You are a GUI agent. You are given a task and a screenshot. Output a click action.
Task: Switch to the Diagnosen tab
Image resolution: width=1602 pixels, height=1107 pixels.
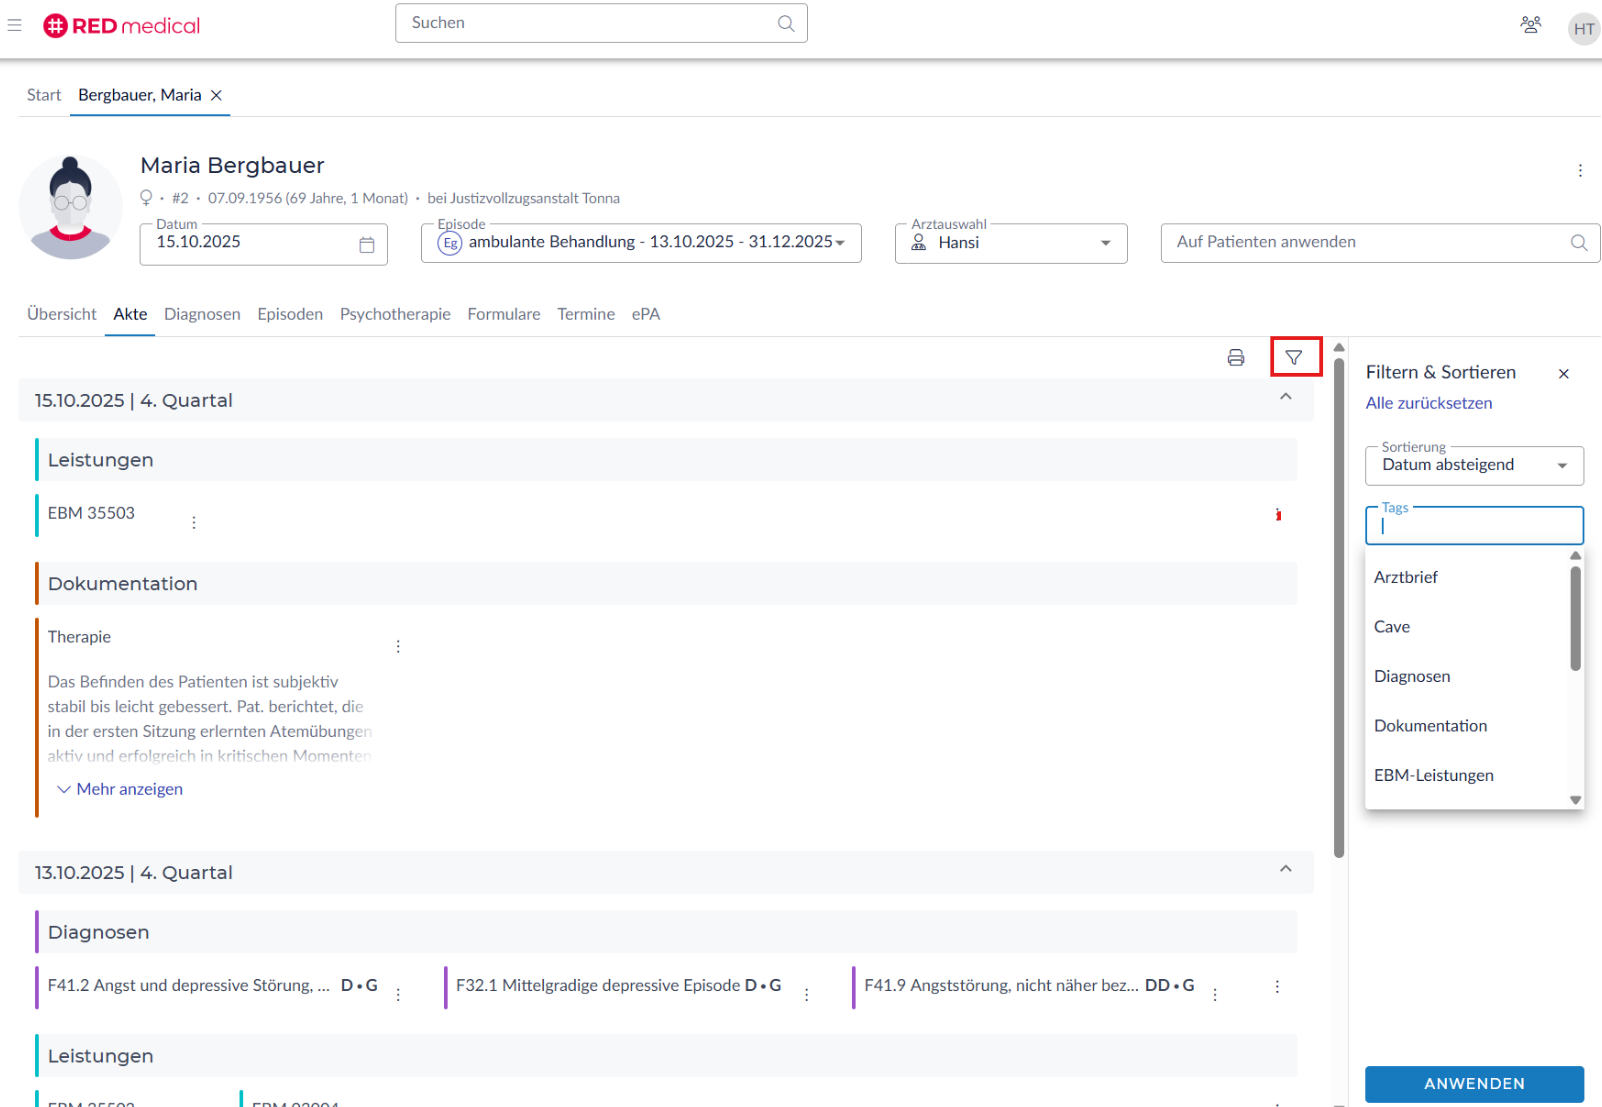pos(202,314)
